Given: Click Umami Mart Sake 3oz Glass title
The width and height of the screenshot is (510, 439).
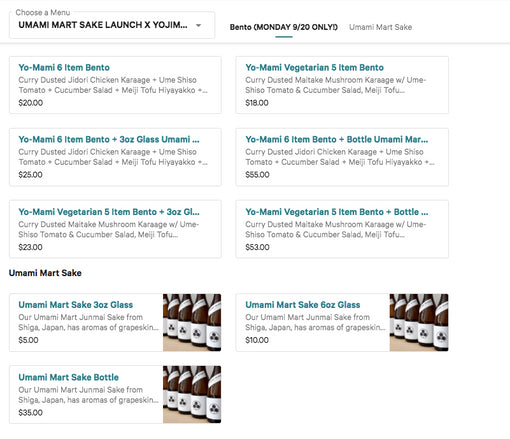Looking at the screenshot, I should click(76, 305).
